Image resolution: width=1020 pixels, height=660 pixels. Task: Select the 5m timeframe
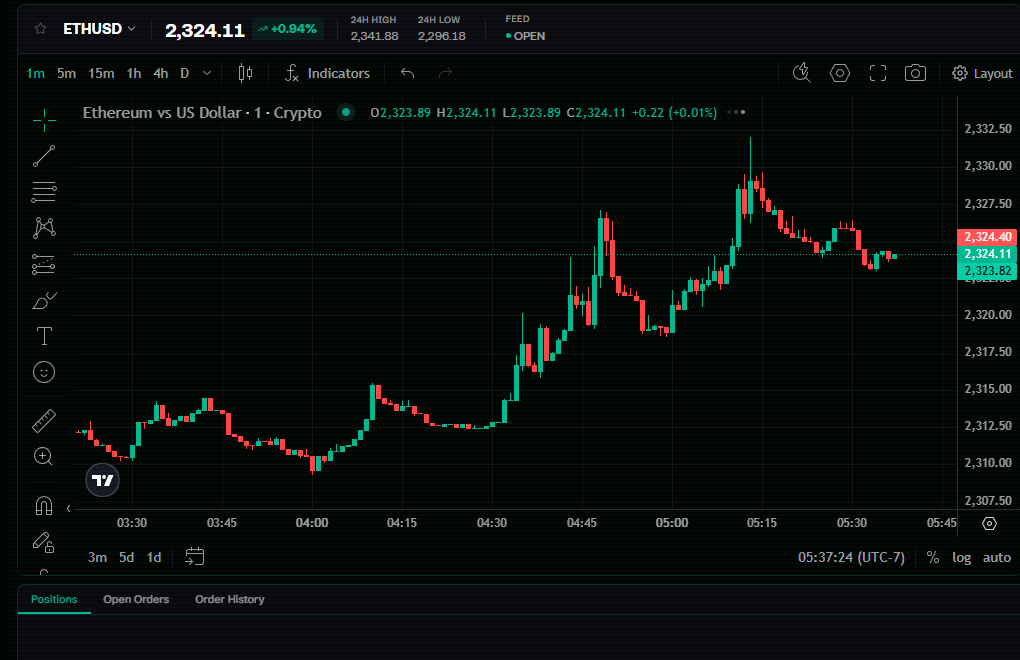pos(66,73)
